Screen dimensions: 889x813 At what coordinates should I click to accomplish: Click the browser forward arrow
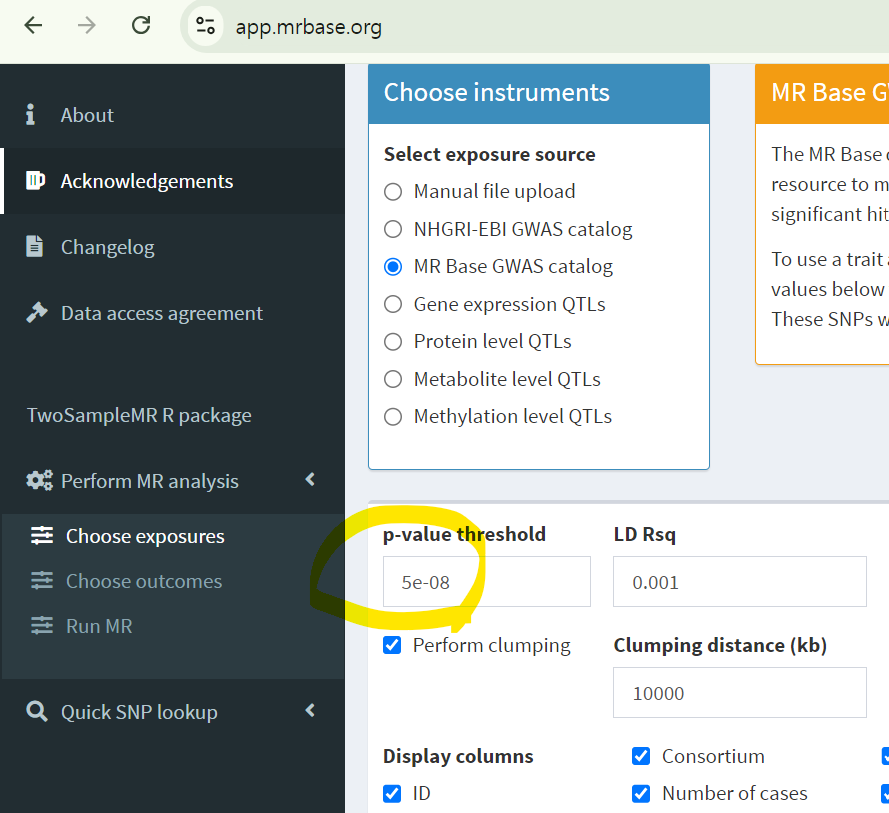(87, 26)
